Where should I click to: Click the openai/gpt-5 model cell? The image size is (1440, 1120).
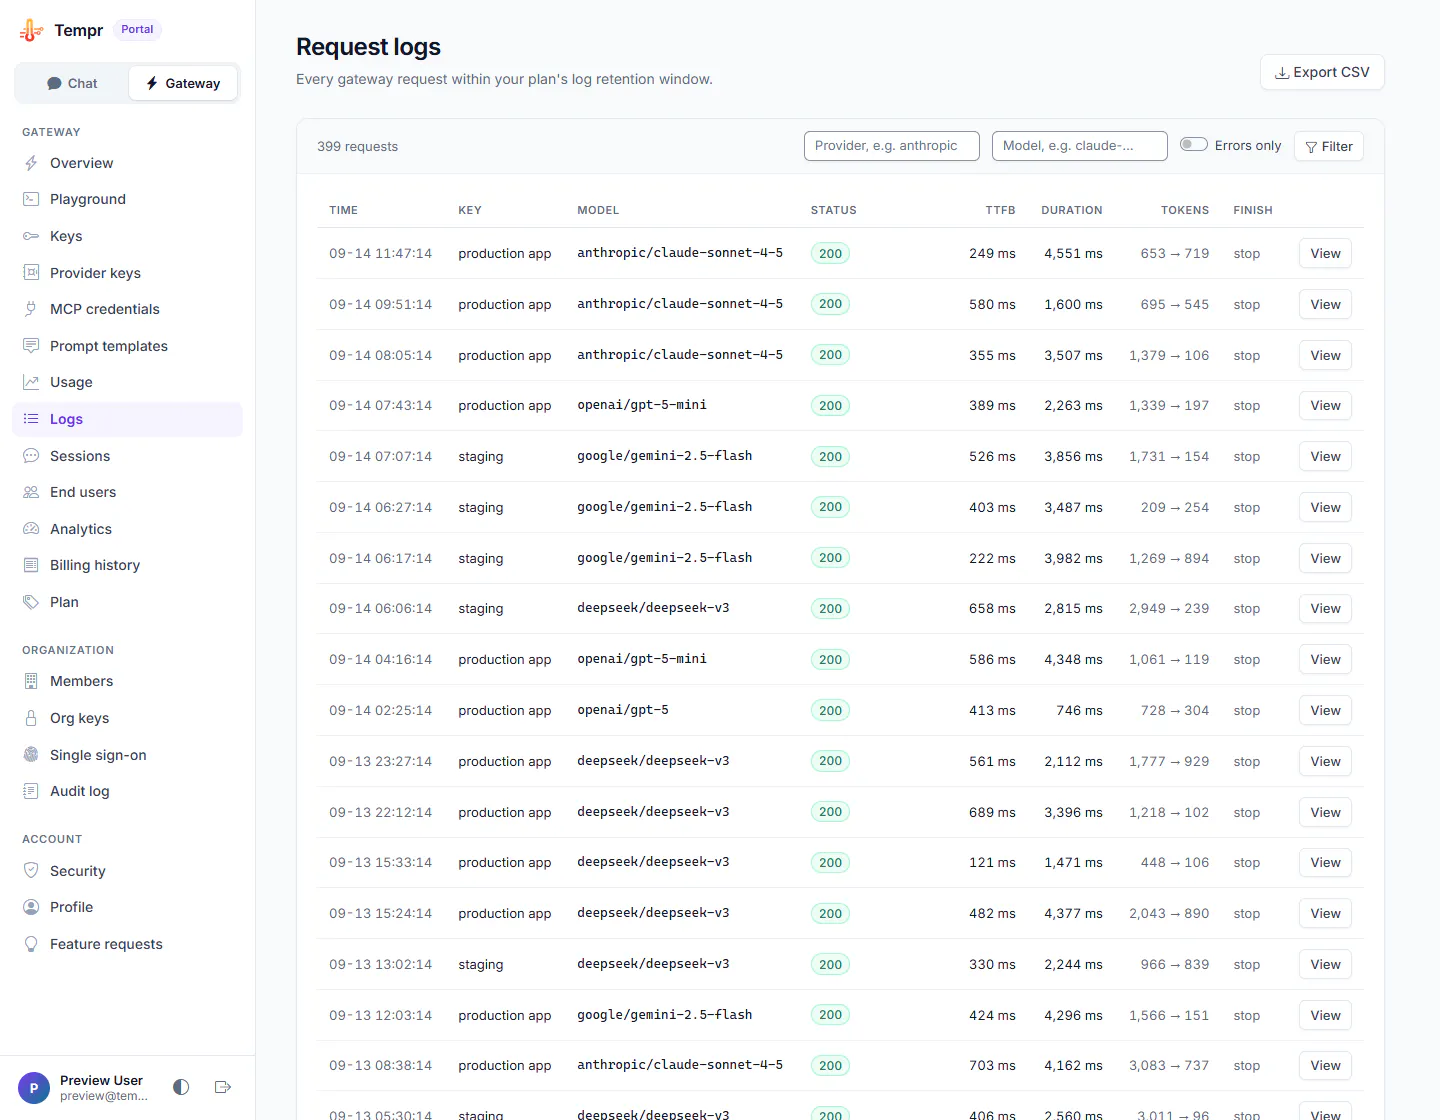[x=623, y=710]
